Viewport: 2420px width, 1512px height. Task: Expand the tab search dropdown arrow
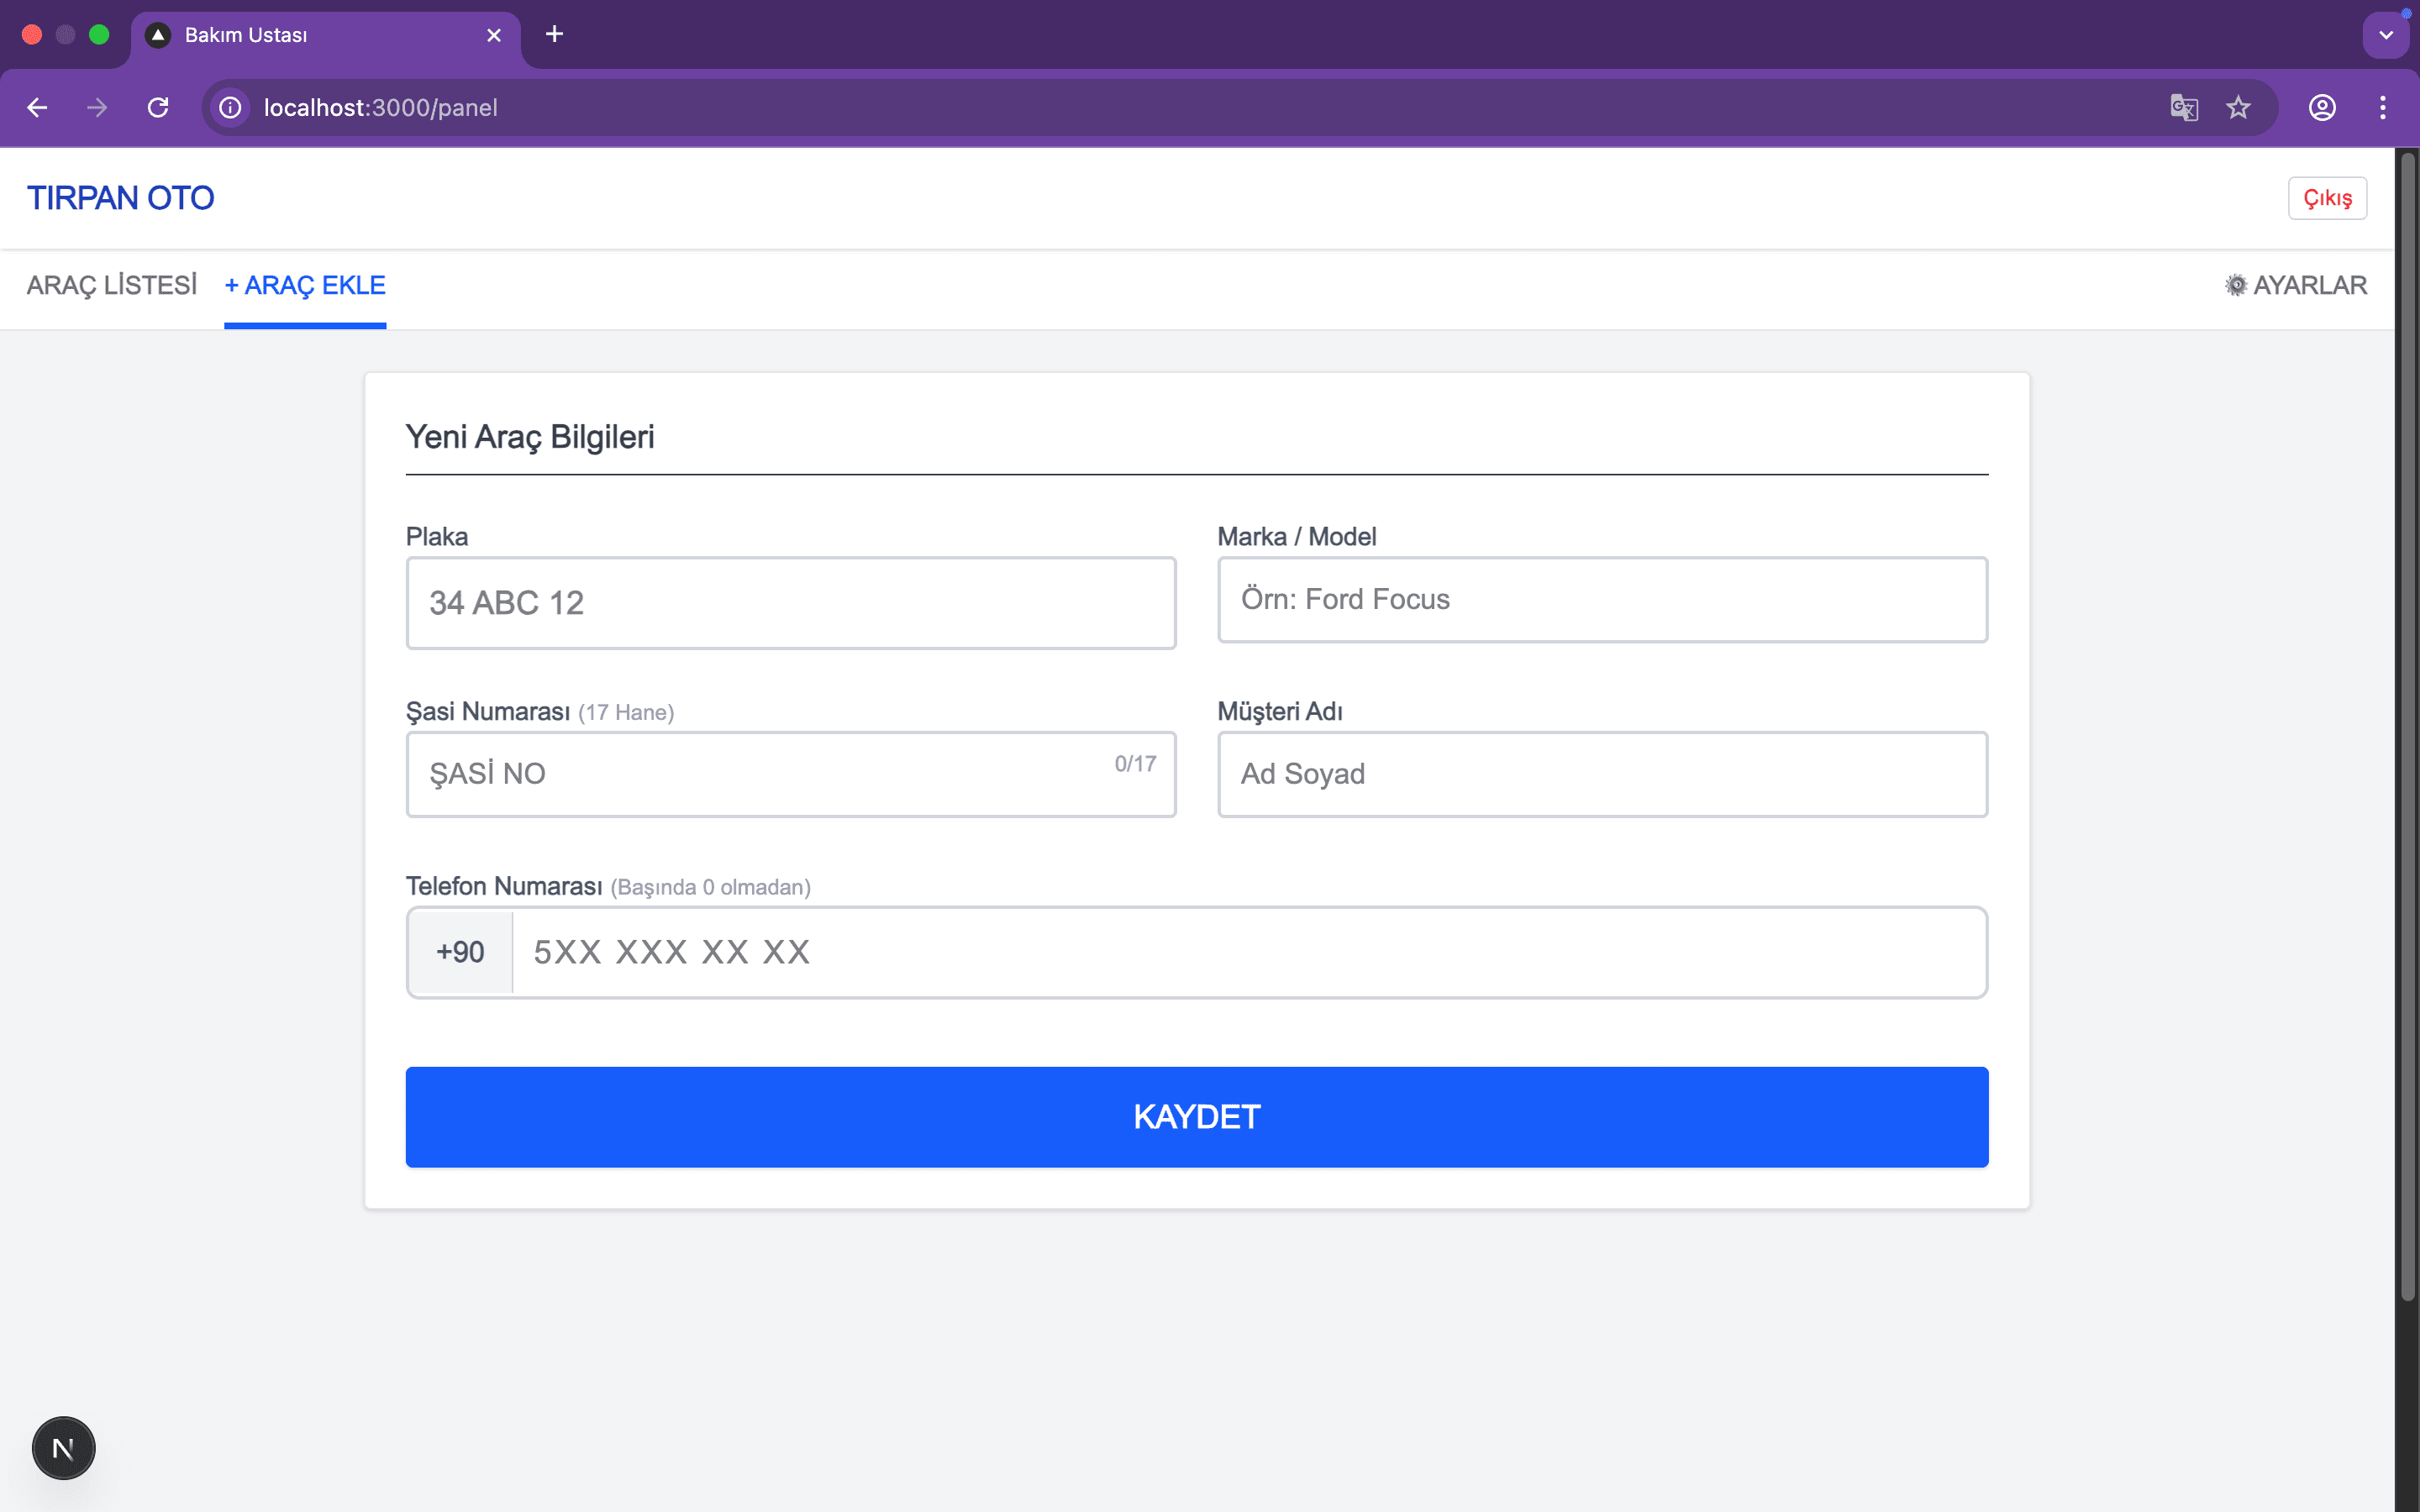[2386, 35]
